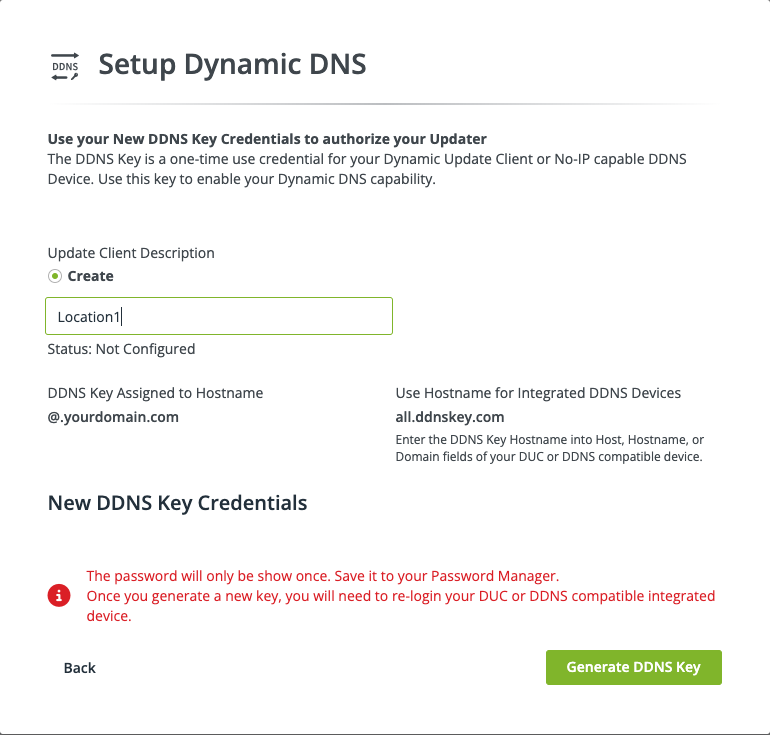
Task: Click the horizontal divider under the title
Action: click(385, 104)
